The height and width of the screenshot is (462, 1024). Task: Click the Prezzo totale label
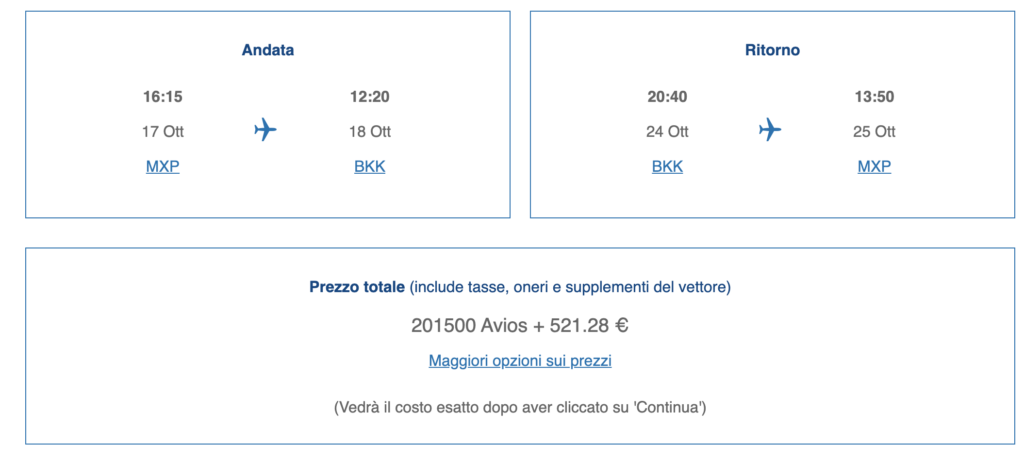(x=357, y=287)
